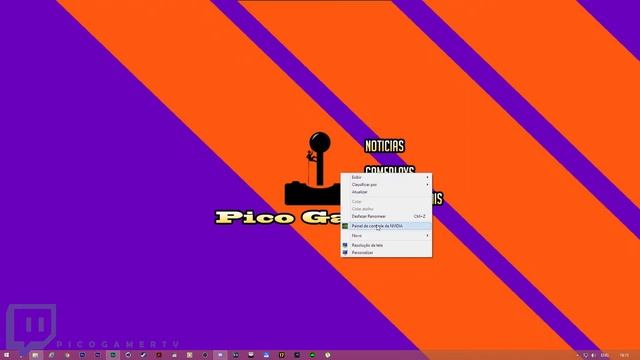Viewport: 640px width, 360px height.
Task: Select the Colar atalho menu entry
Action: 386,209
